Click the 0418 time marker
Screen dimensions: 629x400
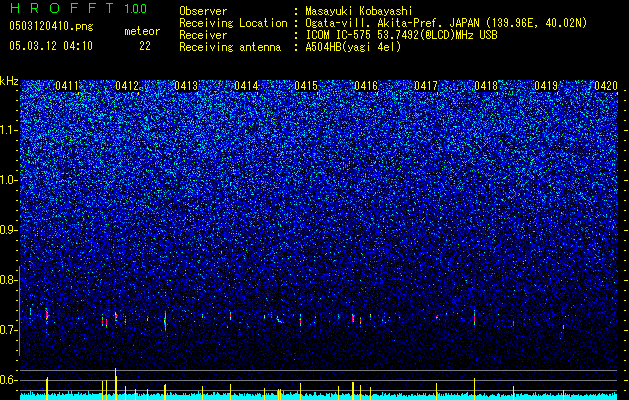coord(486,86)
